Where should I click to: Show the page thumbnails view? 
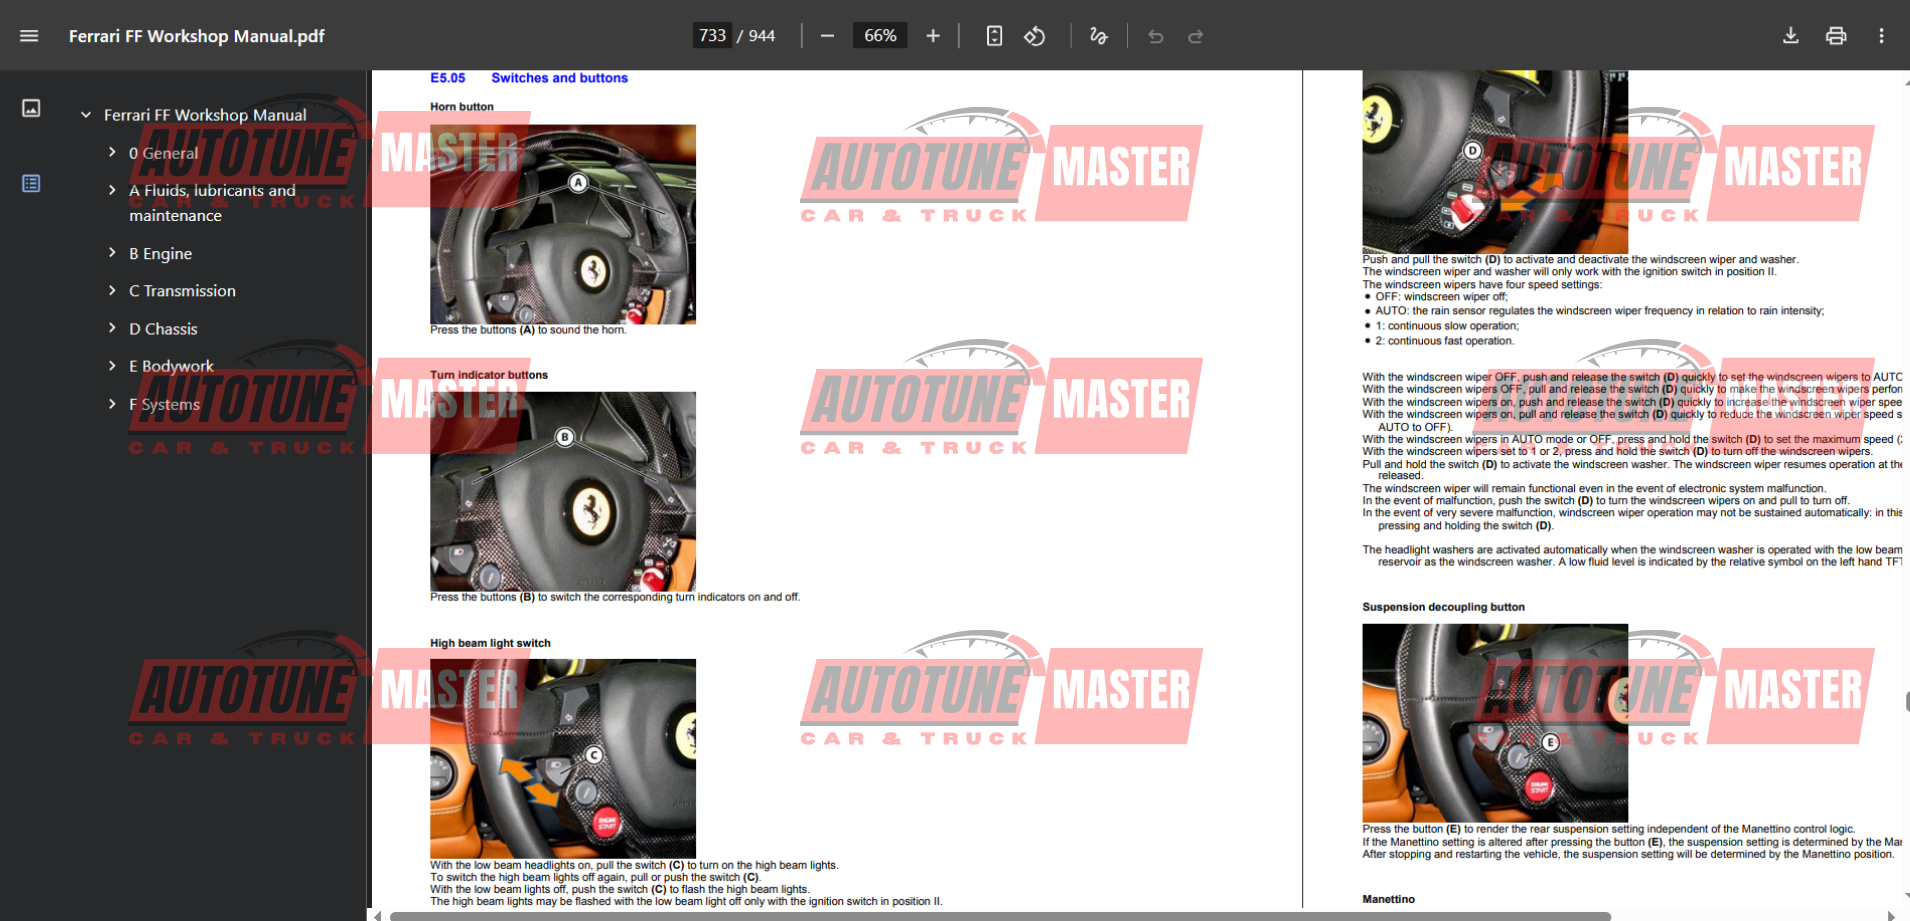[31, 108]
